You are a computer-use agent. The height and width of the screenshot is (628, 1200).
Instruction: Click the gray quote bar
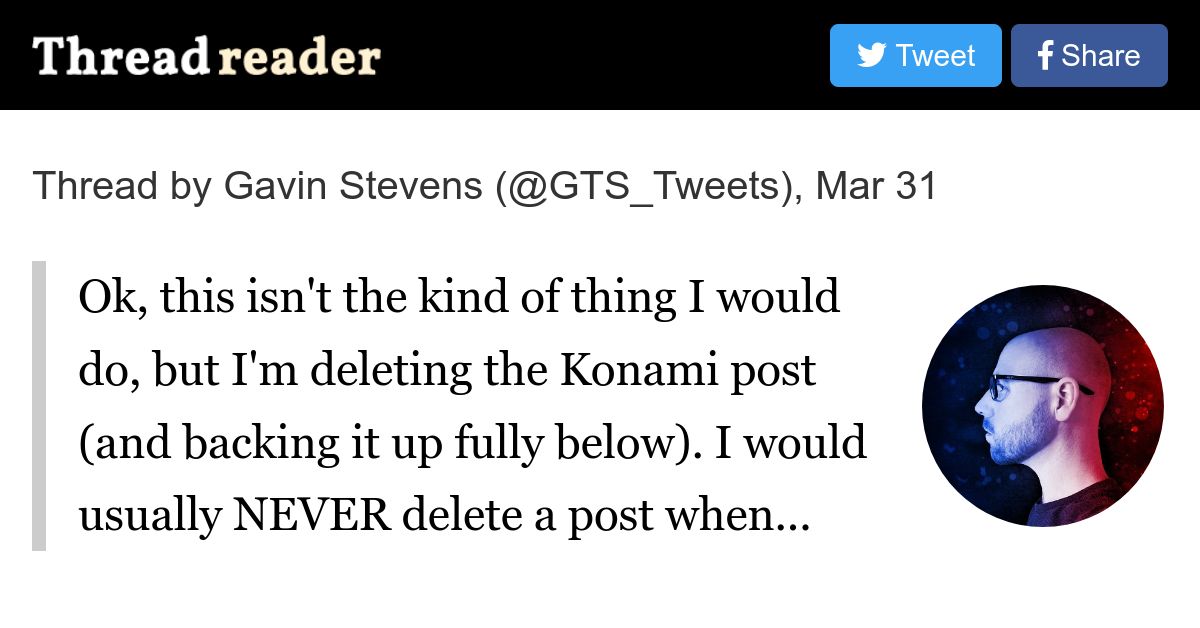[x=39, y=406]
